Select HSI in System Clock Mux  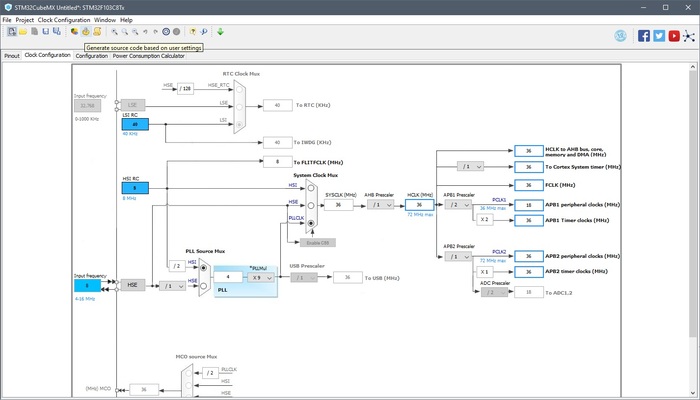(311, 188)
